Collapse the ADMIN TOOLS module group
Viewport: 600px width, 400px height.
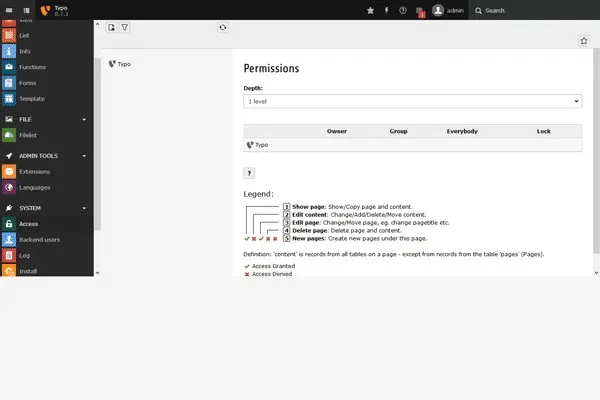coord(84,156)
